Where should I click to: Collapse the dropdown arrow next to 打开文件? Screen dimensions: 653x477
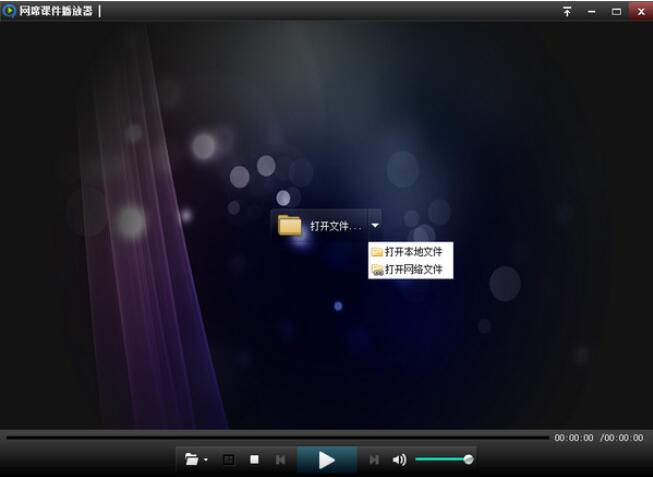pos(374,225)
